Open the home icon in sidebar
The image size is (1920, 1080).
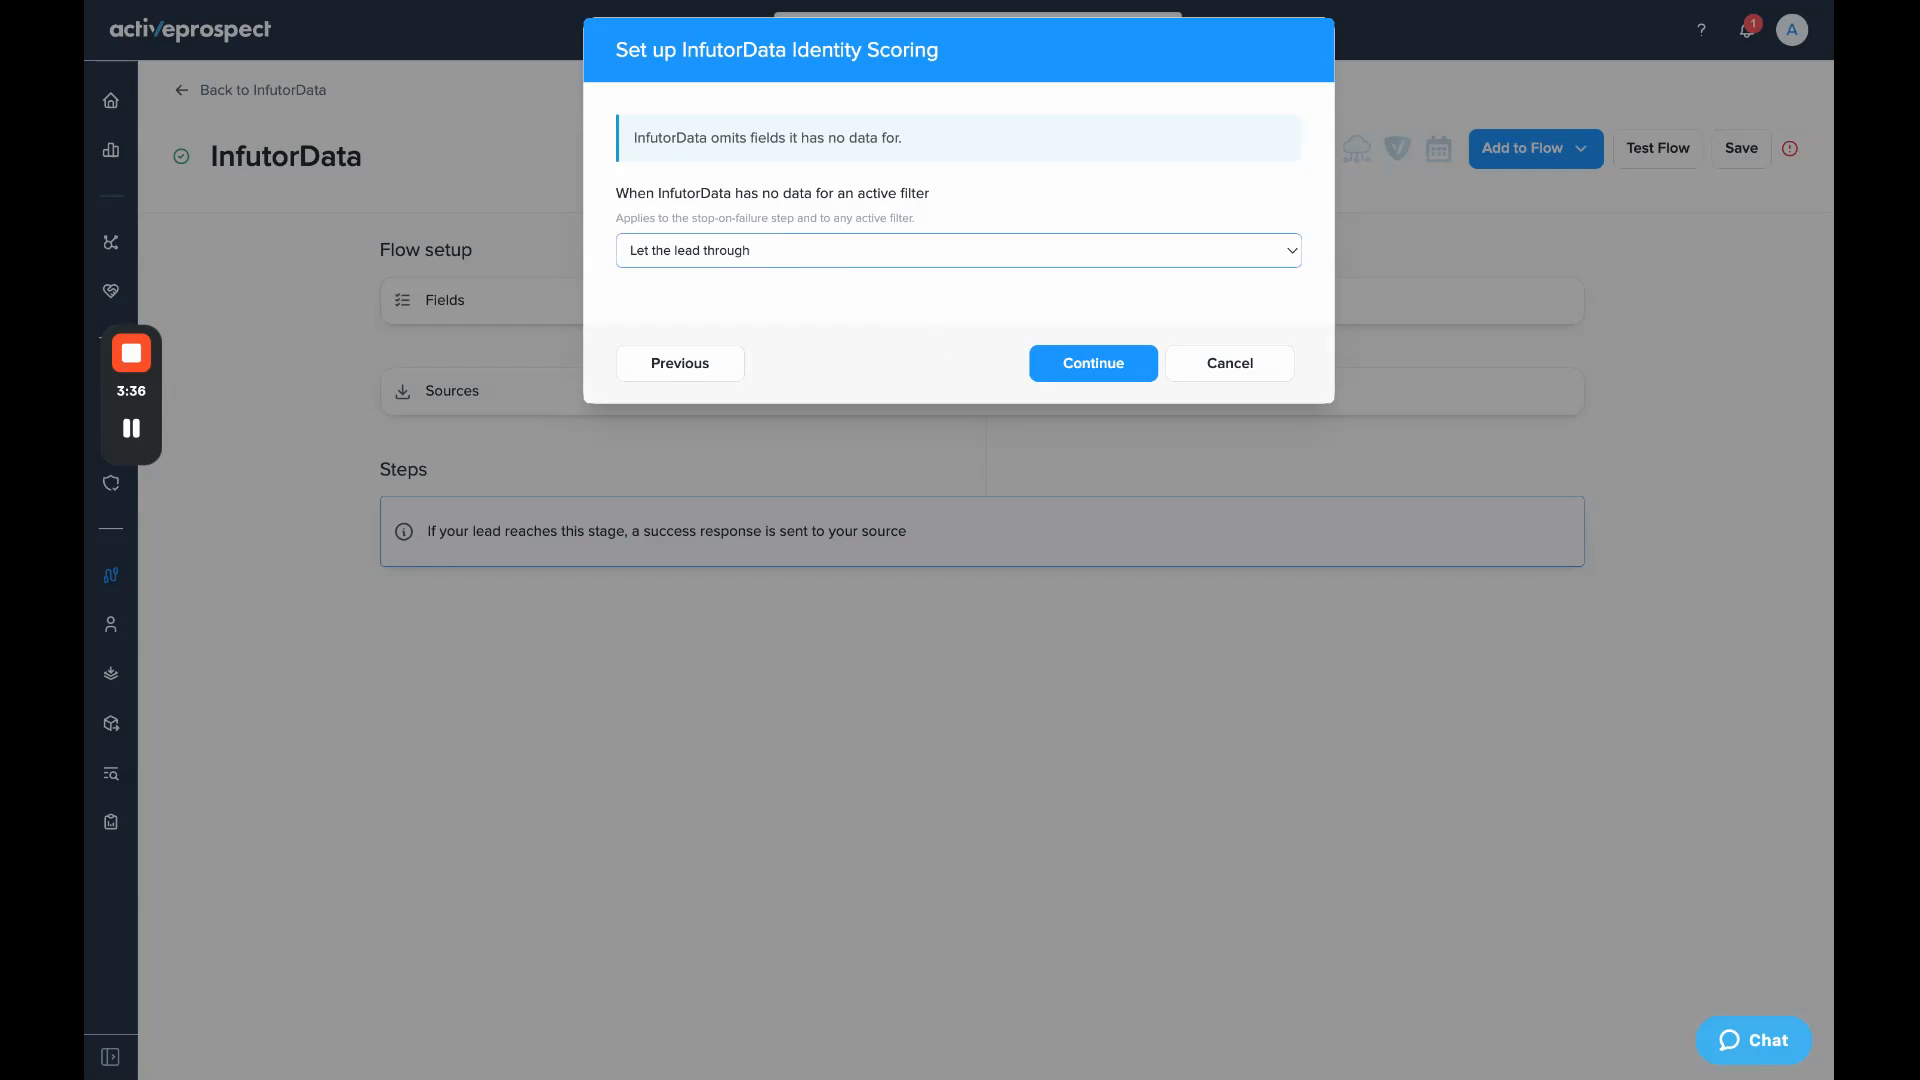click(x=111, y=100)
